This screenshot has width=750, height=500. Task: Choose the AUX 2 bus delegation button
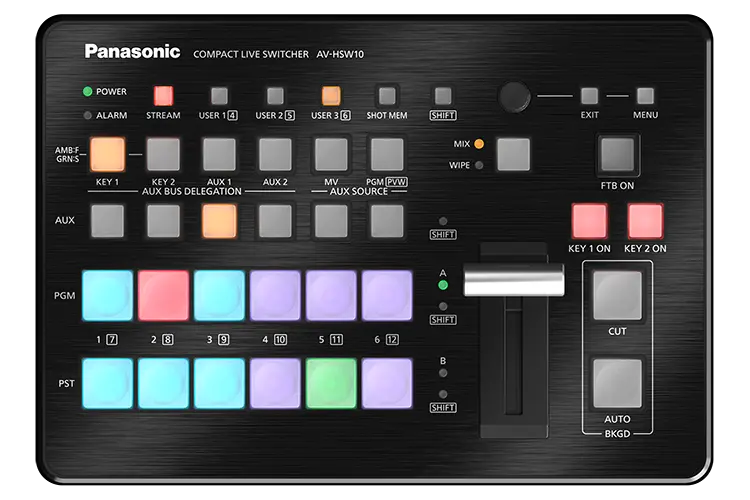pos(275,154)
